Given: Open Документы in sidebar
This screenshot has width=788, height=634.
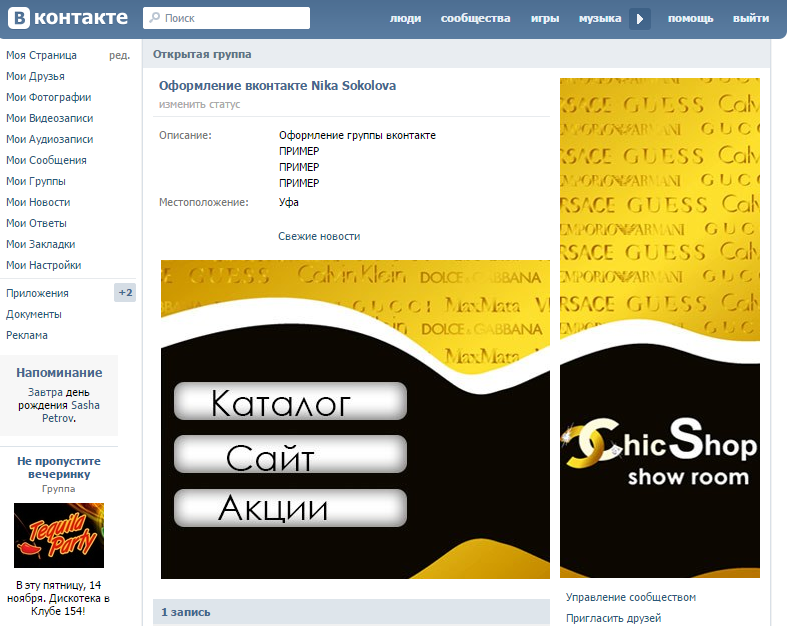Looking at the screenshot, I should click(34, 314).
